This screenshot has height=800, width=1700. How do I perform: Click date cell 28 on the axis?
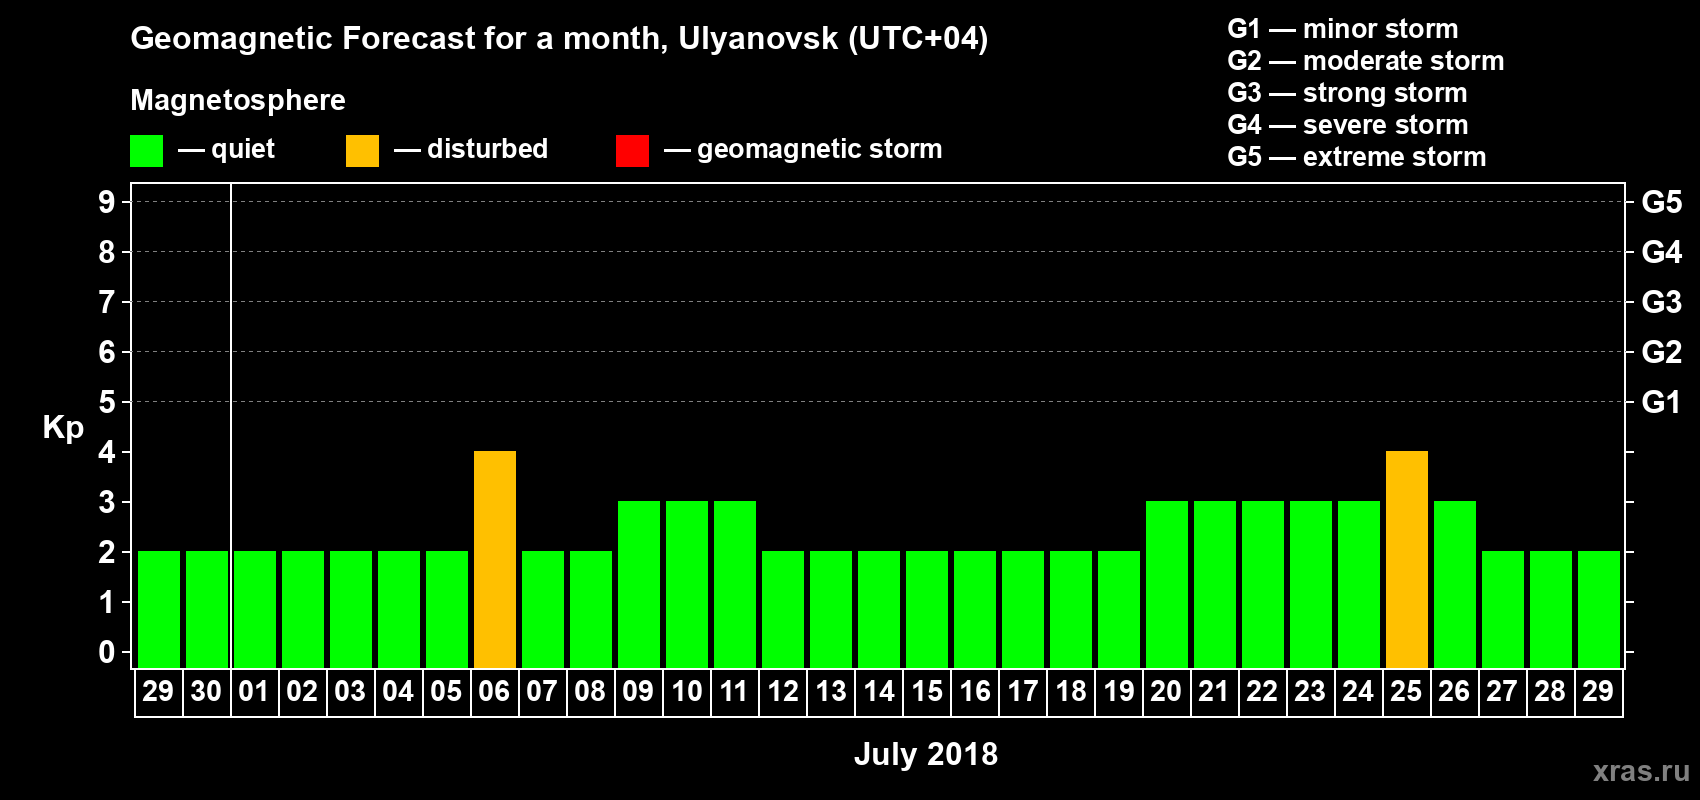[x=1551, y=692]
